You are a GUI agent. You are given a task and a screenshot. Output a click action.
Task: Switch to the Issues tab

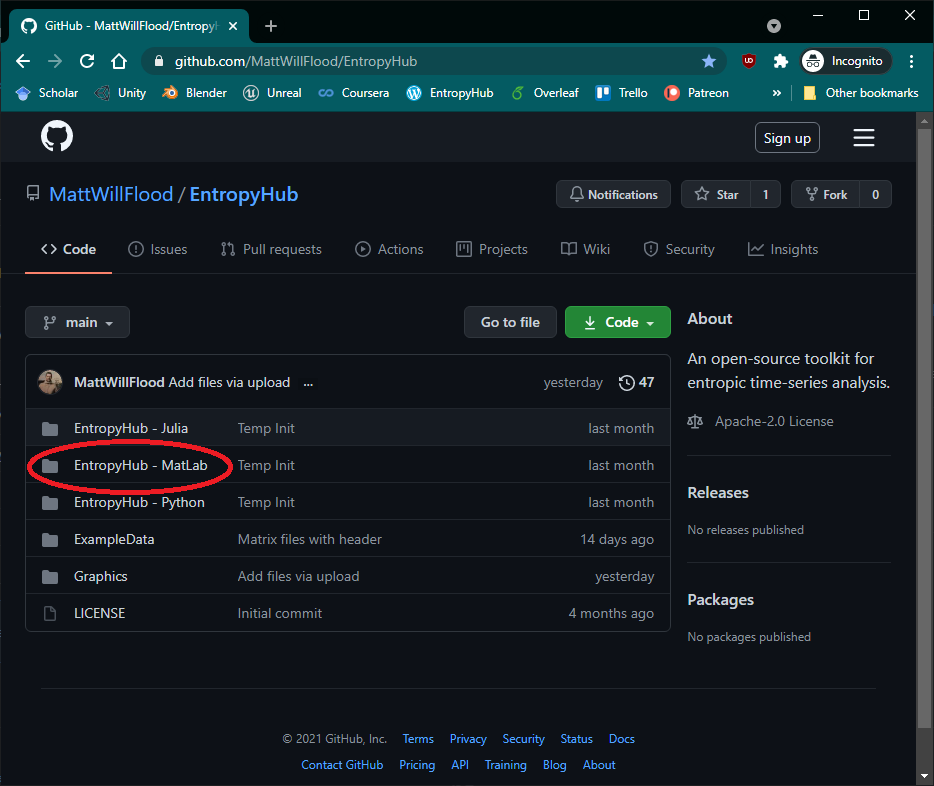coord(158,249)
